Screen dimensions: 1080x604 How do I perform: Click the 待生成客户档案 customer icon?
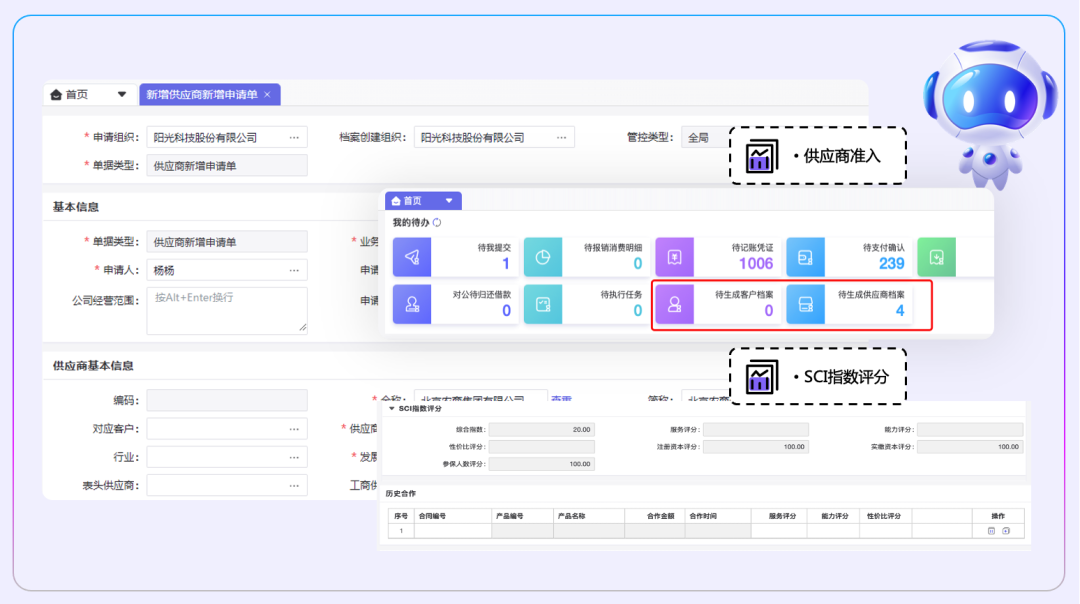[675, 304]
